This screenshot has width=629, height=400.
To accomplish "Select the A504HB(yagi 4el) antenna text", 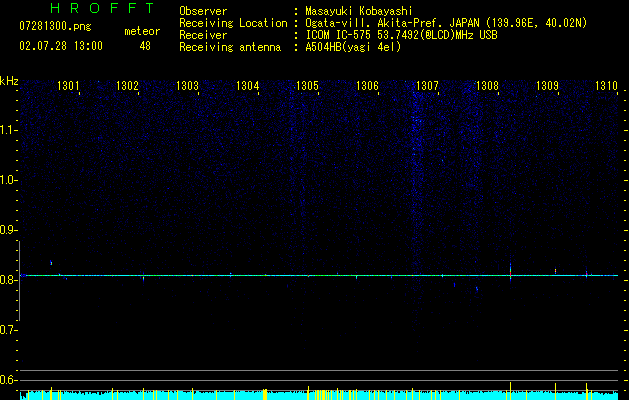I will tap(353, 47).
